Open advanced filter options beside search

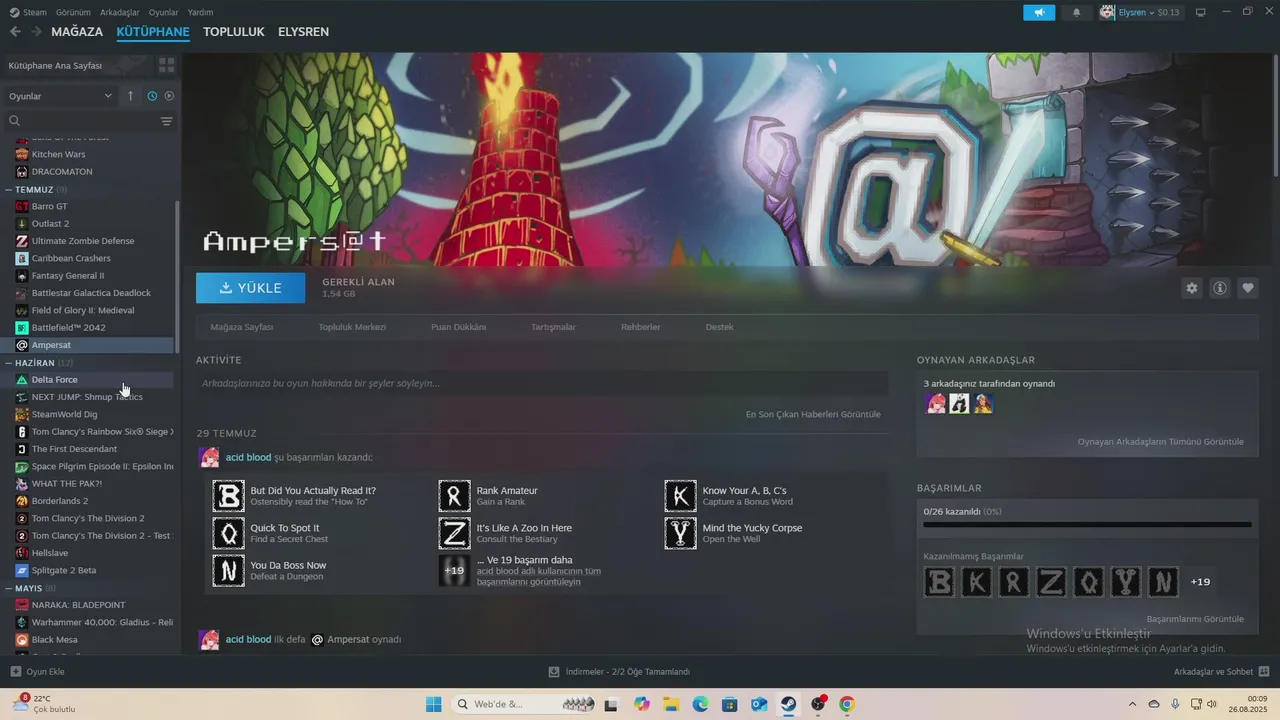click(x=166, y=121)
